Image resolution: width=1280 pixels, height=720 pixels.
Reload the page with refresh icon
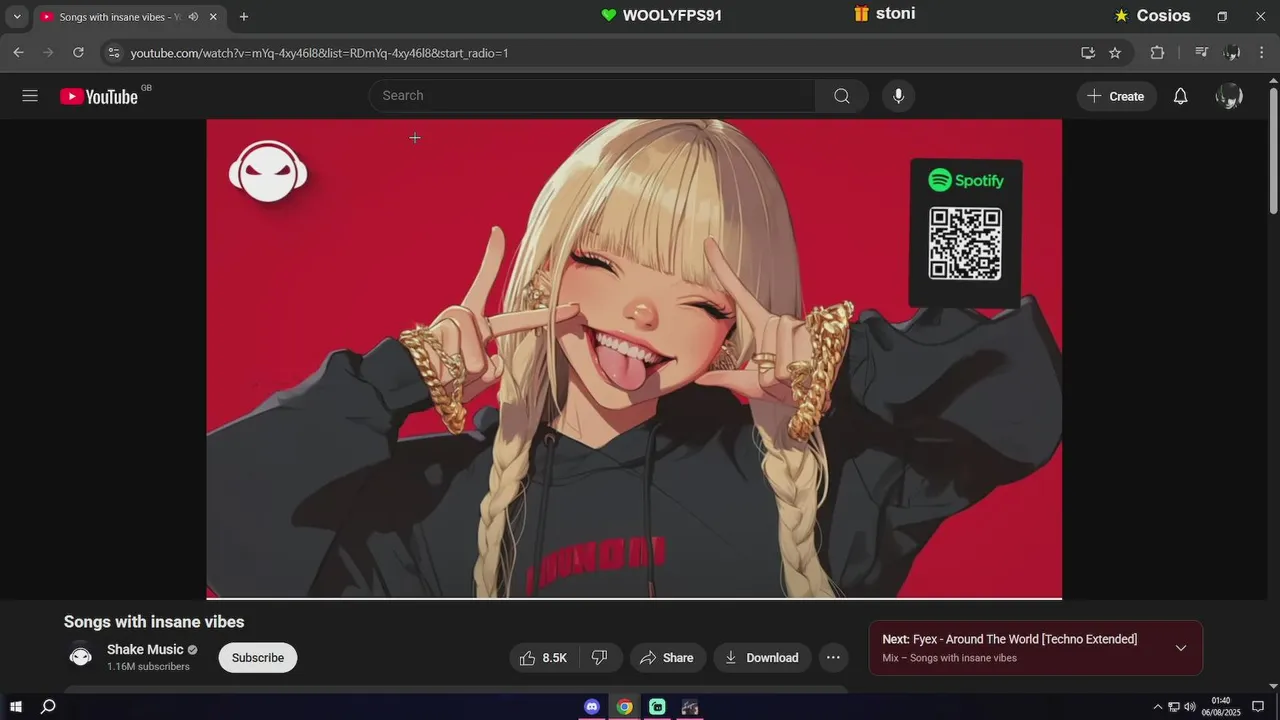(78, 53)
